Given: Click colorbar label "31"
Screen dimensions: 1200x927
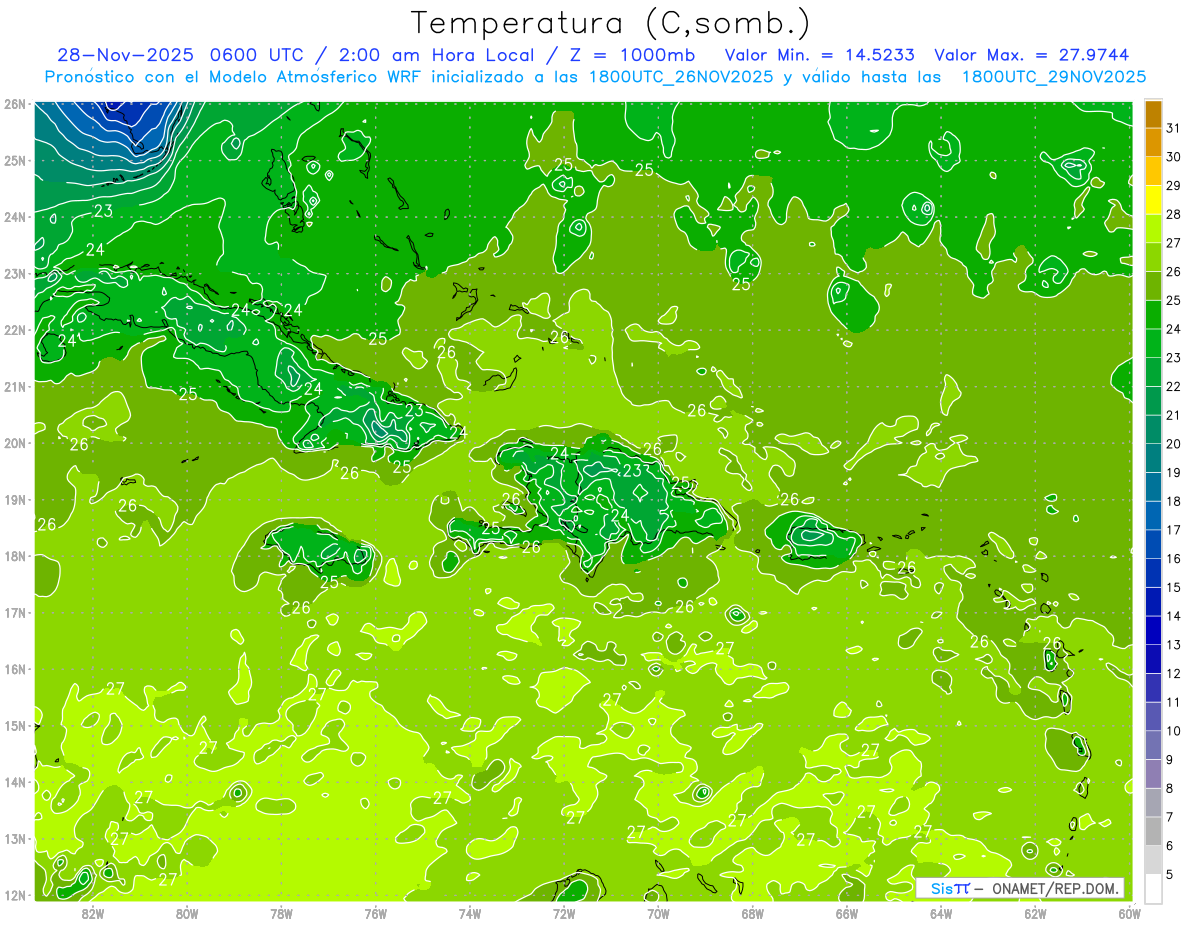Looking at the screenshot, I should (x=1174, y=127).
